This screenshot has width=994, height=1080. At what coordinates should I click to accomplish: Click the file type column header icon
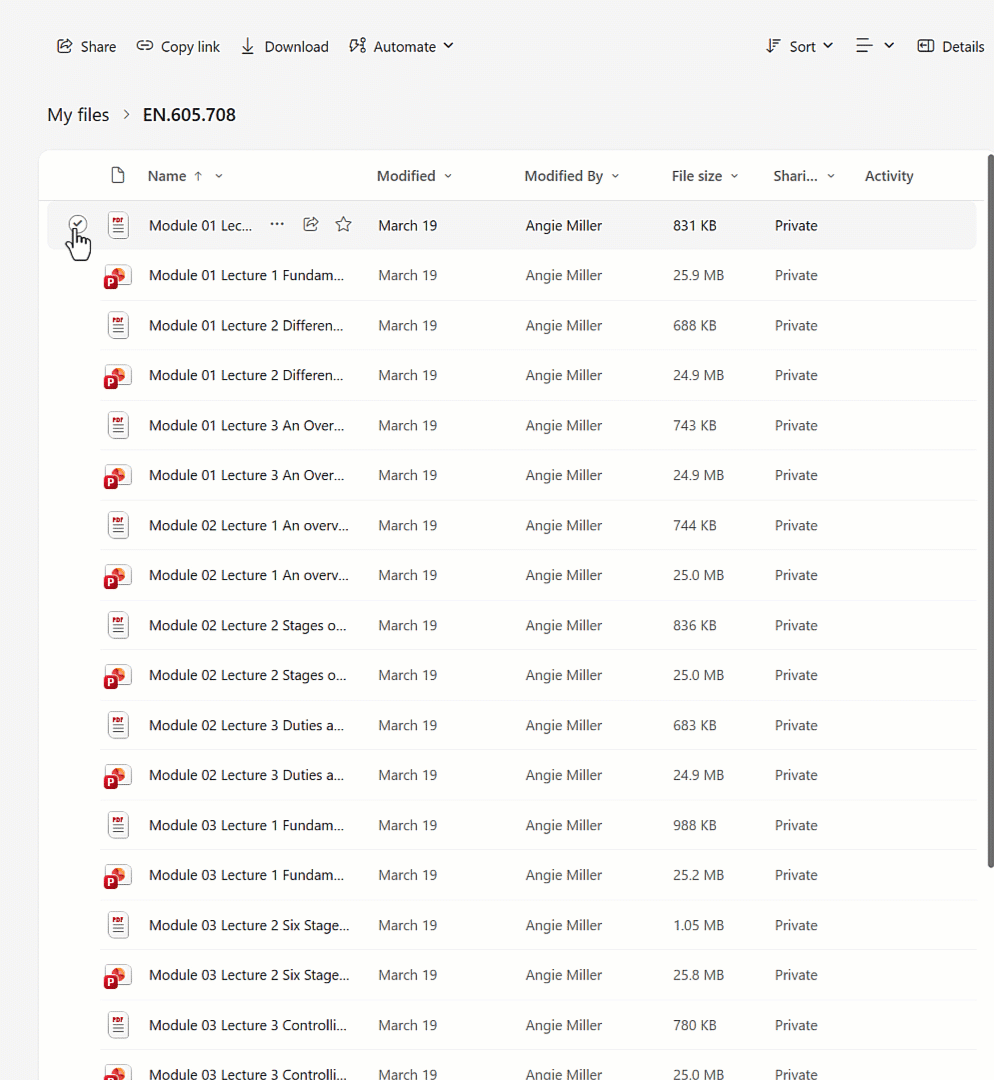pyautogui.click(x=118, y=176)
